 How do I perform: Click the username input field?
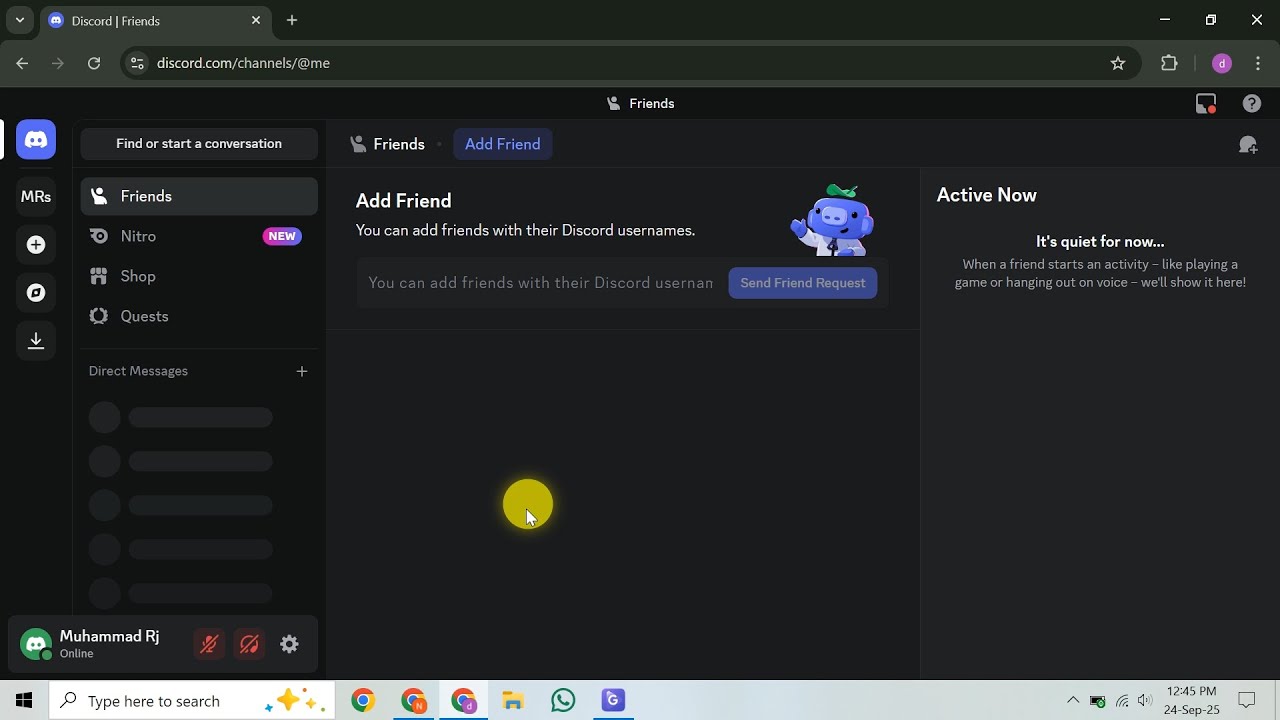[x=541, y=283]
